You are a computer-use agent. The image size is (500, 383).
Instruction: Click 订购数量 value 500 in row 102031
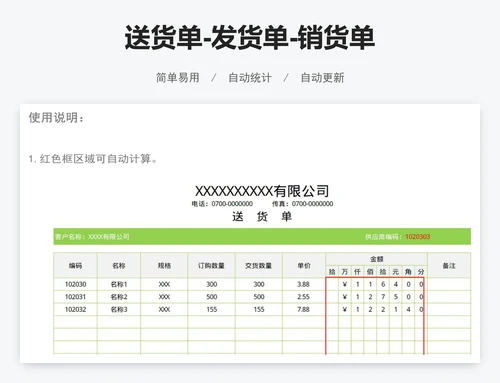[x=211, y=297]
